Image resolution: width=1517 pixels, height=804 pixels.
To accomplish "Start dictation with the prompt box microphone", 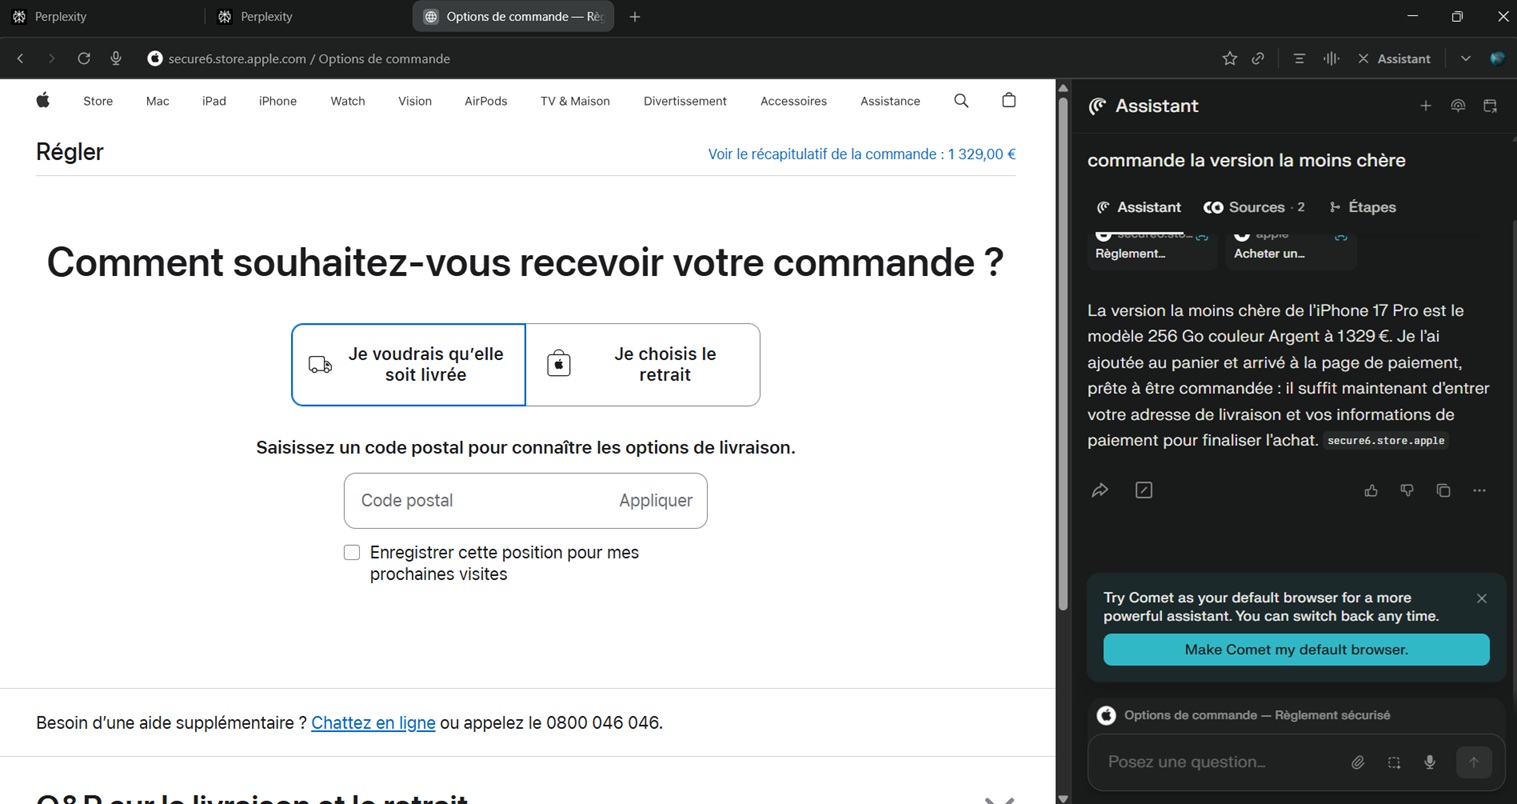I will (x=1430, y=762).
